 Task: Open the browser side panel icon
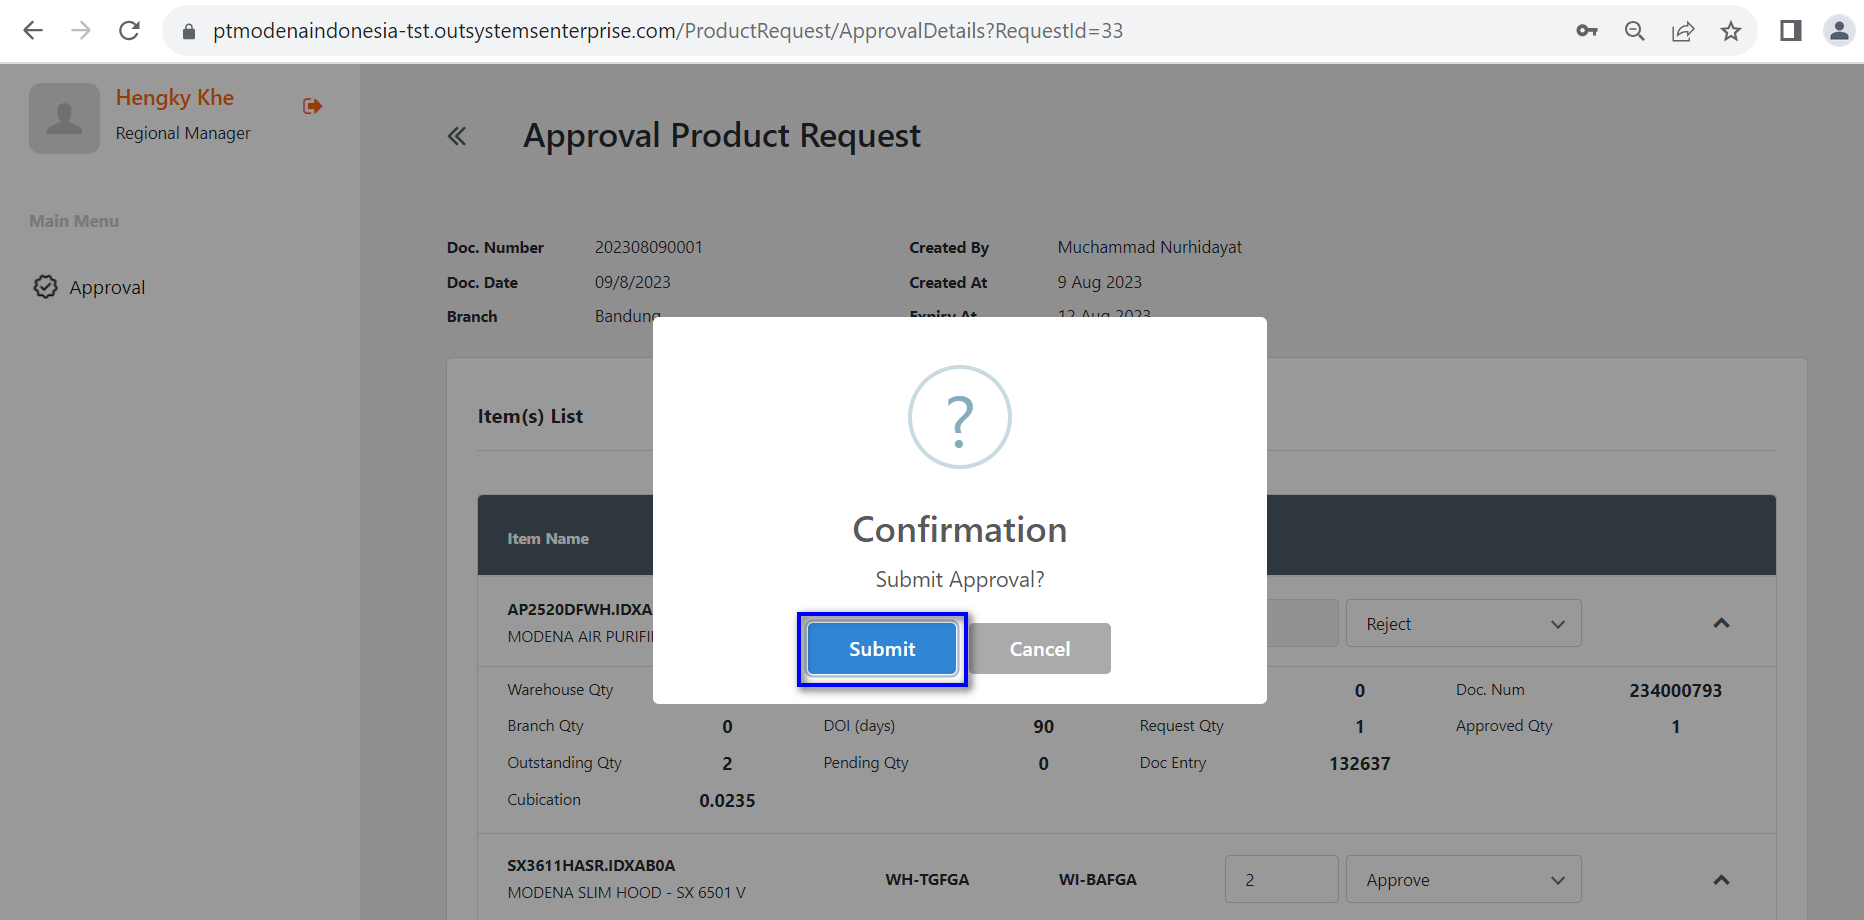1790,31
